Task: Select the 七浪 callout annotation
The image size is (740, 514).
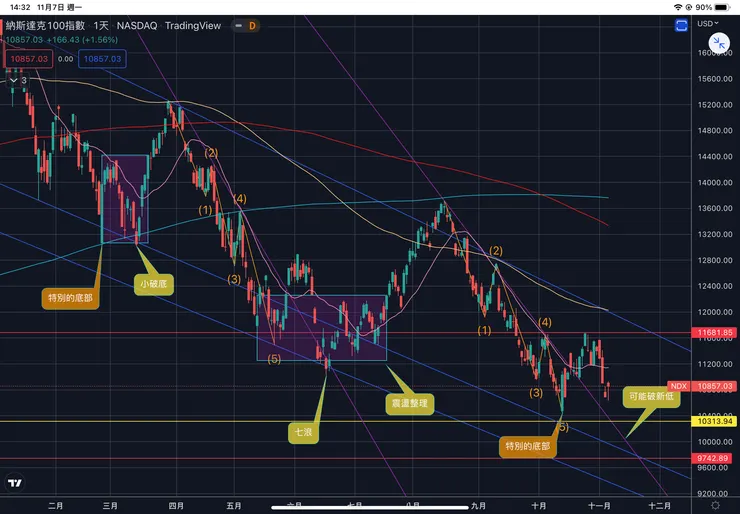Action: [x=303, y=432]
